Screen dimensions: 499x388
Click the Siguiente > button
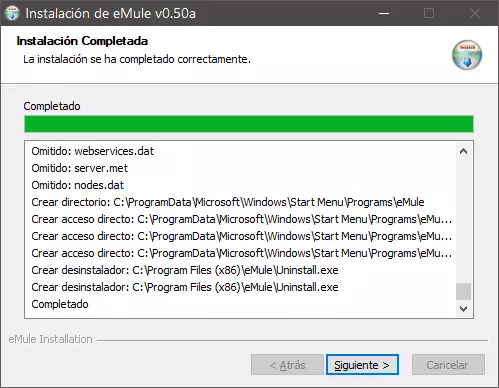362,365
